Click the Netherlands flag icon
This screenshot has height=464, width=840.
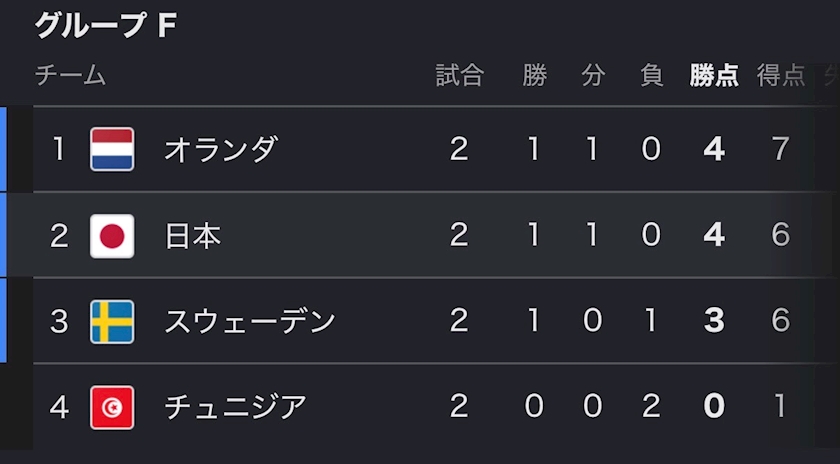pos(112,149)
